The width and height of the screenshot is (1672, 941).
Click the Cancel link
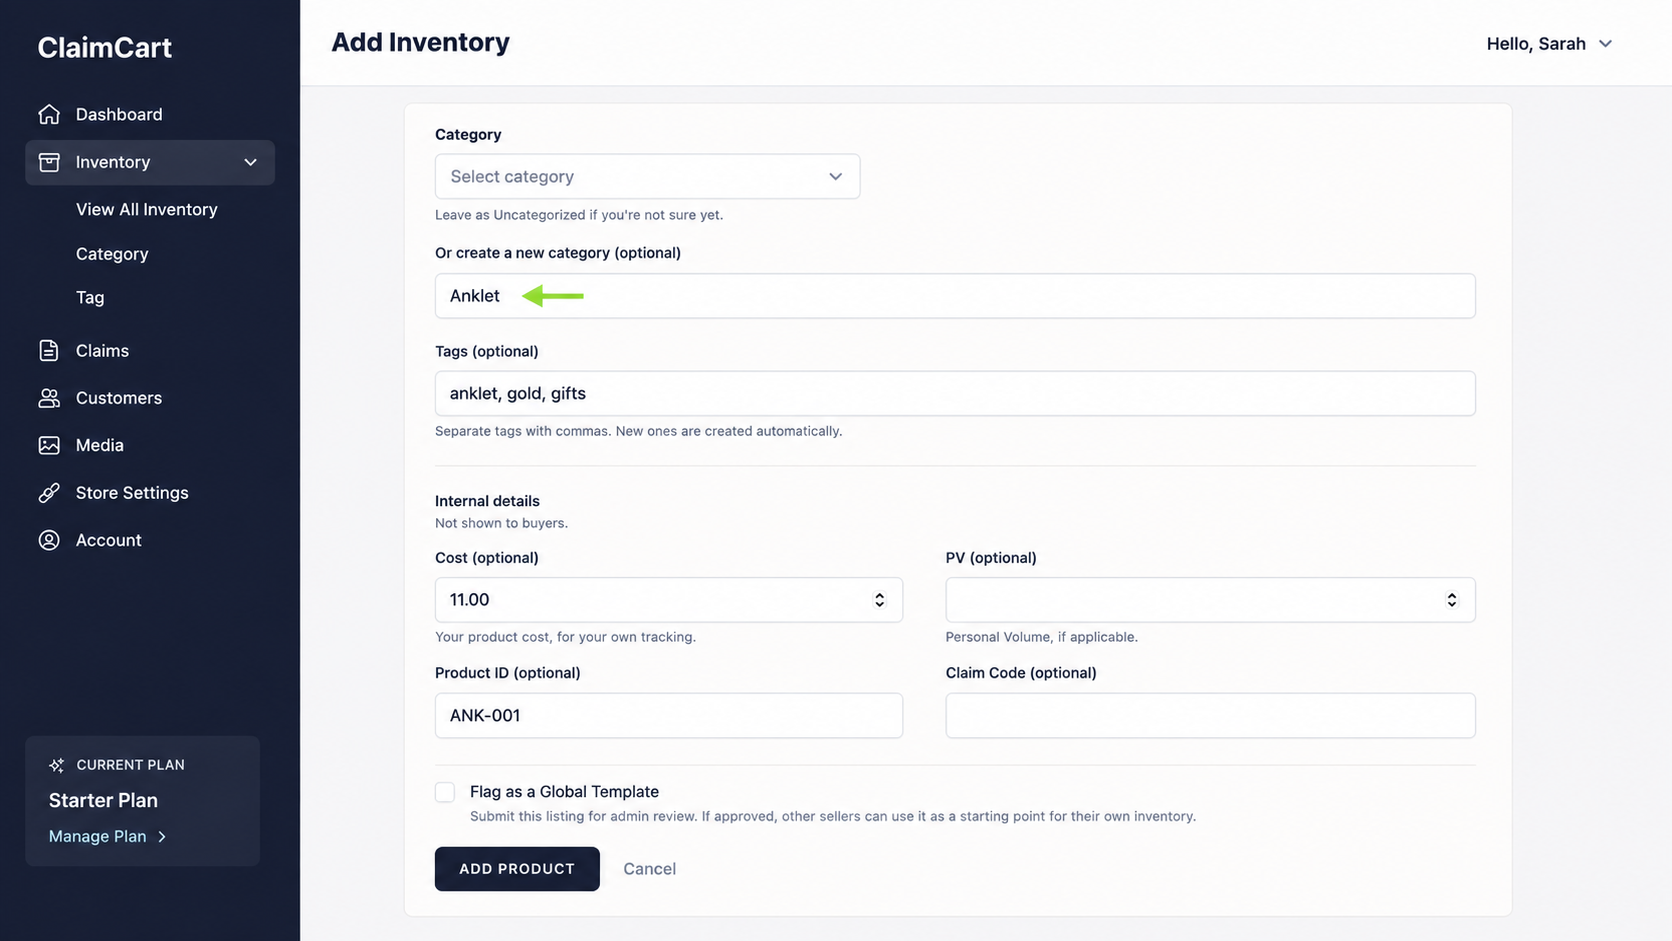tap(649, 869)
